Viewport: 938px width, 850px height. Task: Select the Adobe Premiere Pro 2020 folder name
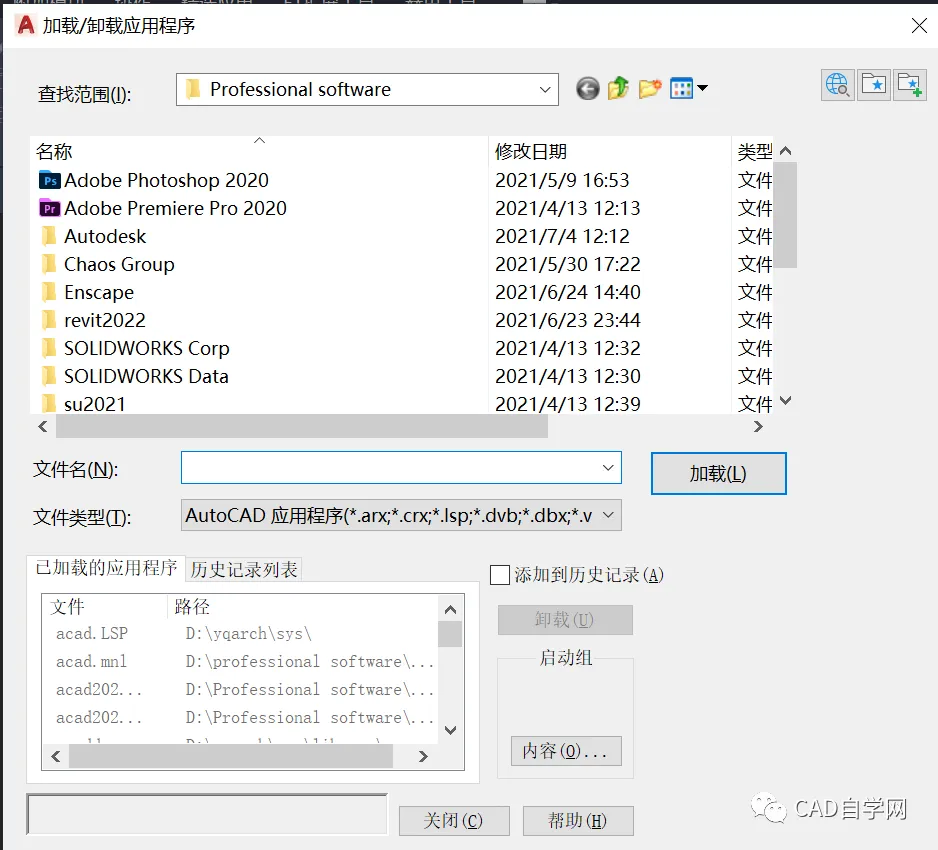tap(175, 208)
